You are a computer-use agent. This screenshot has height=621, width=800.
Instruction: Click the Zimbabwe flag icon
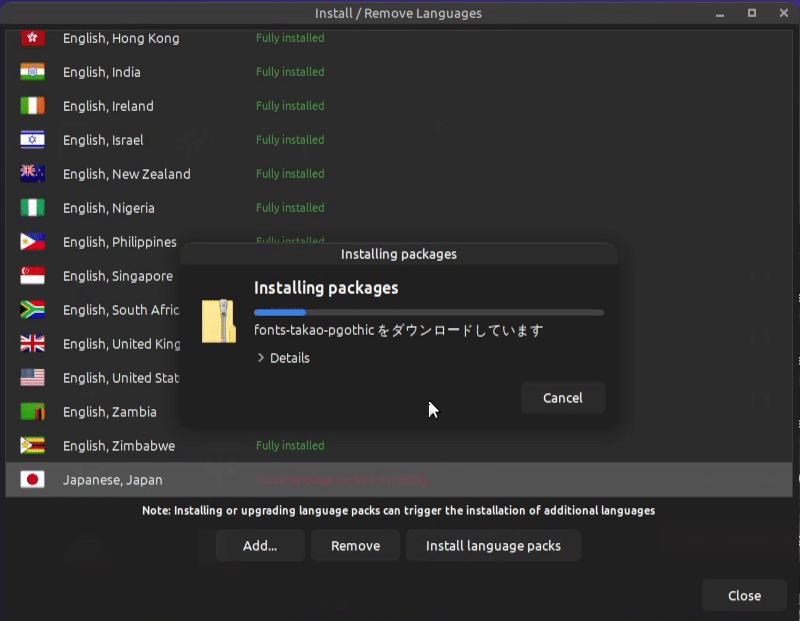pyautogui.click(x=32, y=446)
